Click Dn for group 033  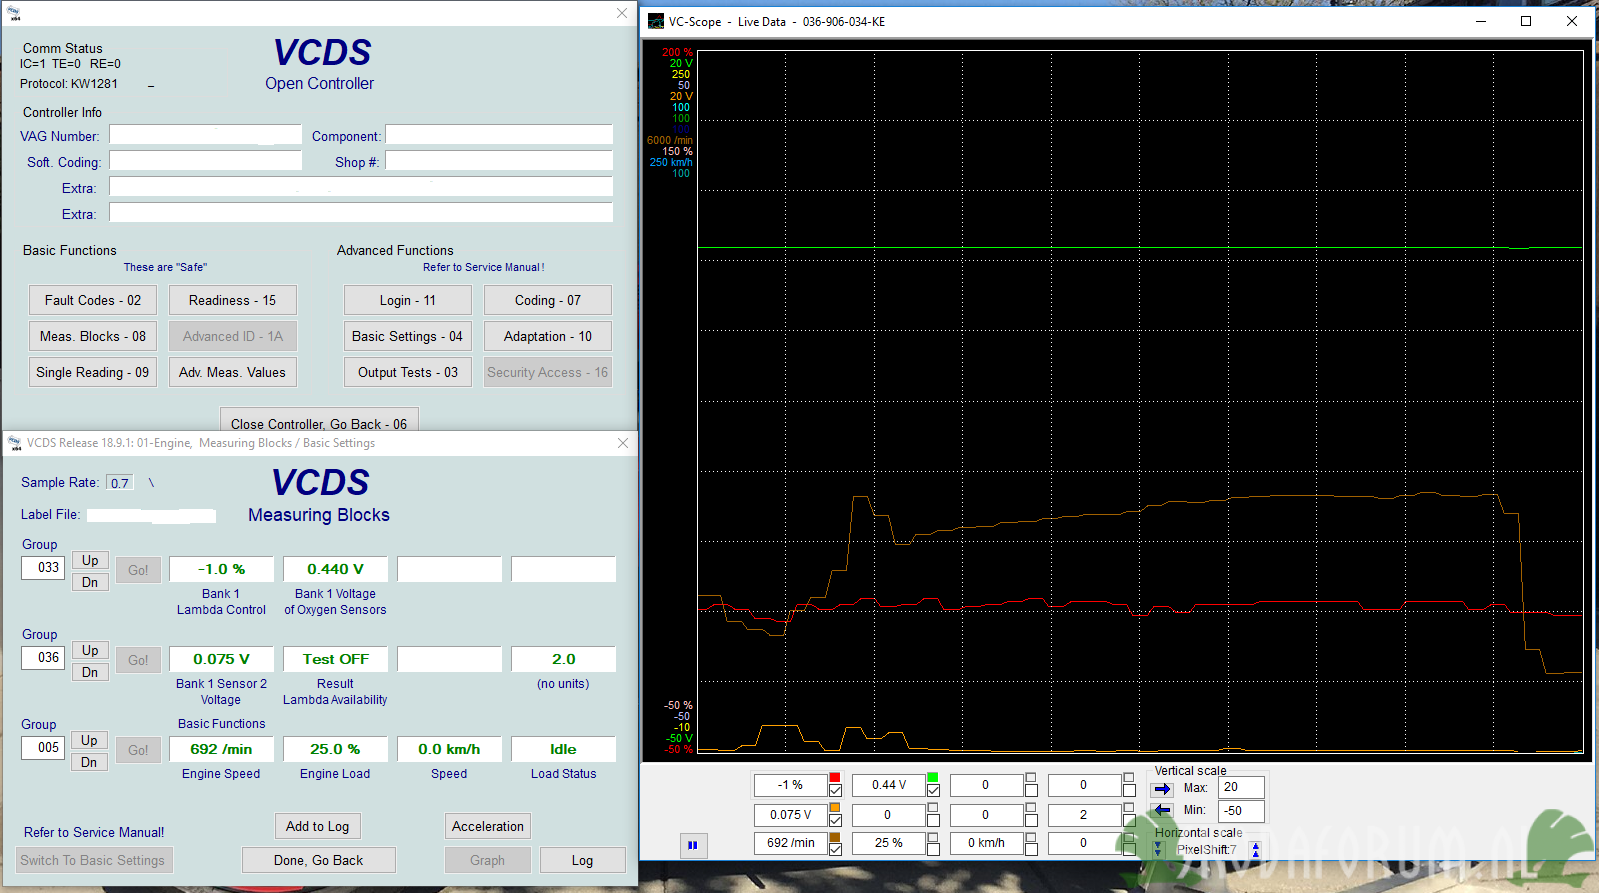click(90, 582)
